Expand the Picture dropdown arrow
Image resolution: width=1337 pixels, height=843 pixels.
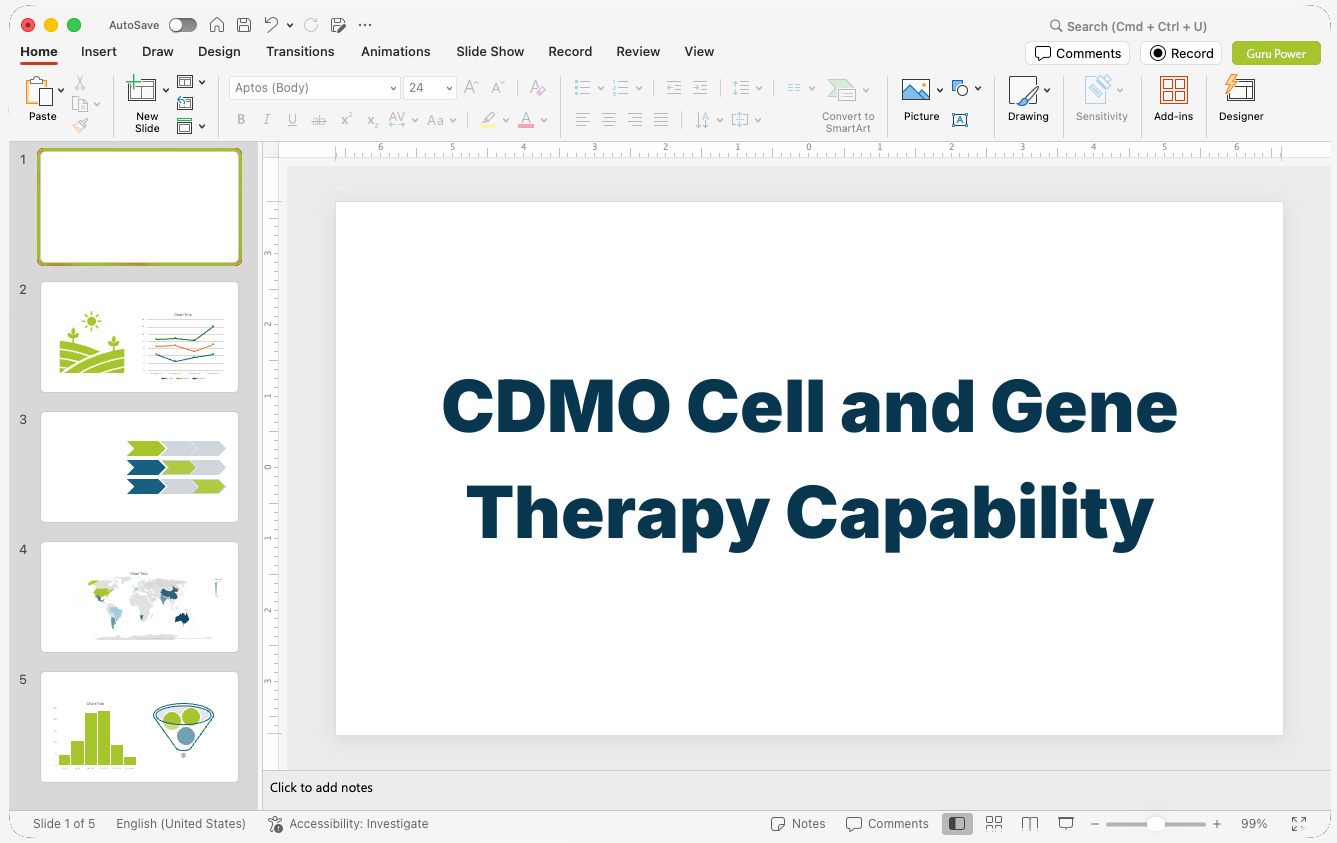click(x=940, y=90)
